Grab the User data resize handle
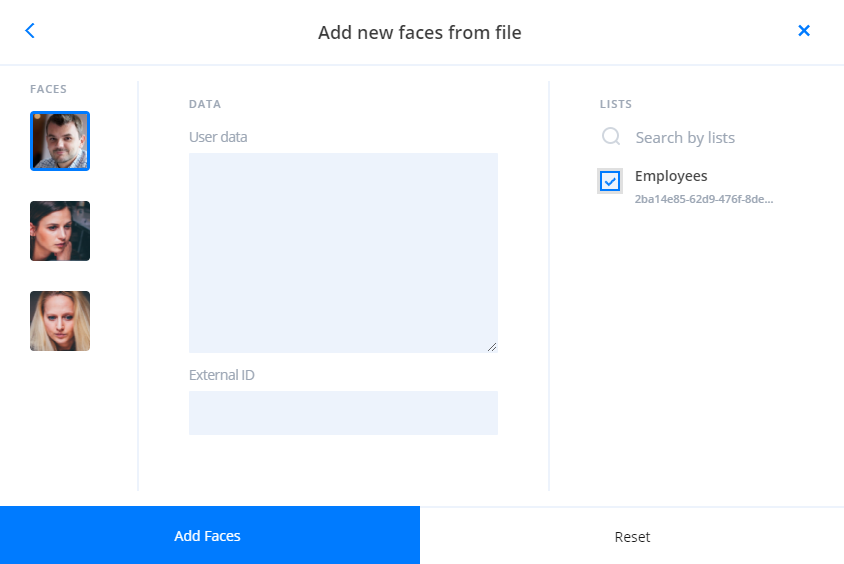The height and width of the screenshot is (564, 844). (491, 347)
